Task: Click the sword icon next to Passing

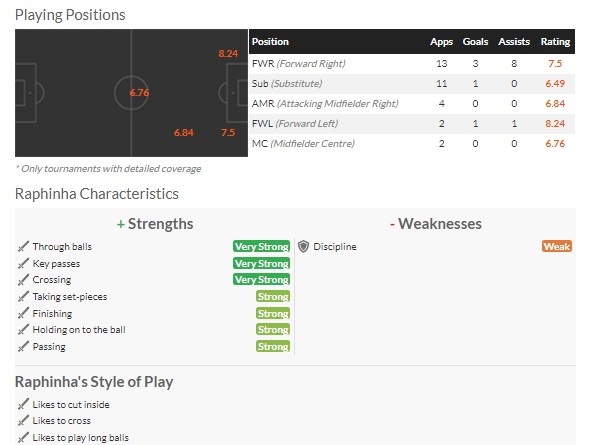Action: (x=23, y=347)
